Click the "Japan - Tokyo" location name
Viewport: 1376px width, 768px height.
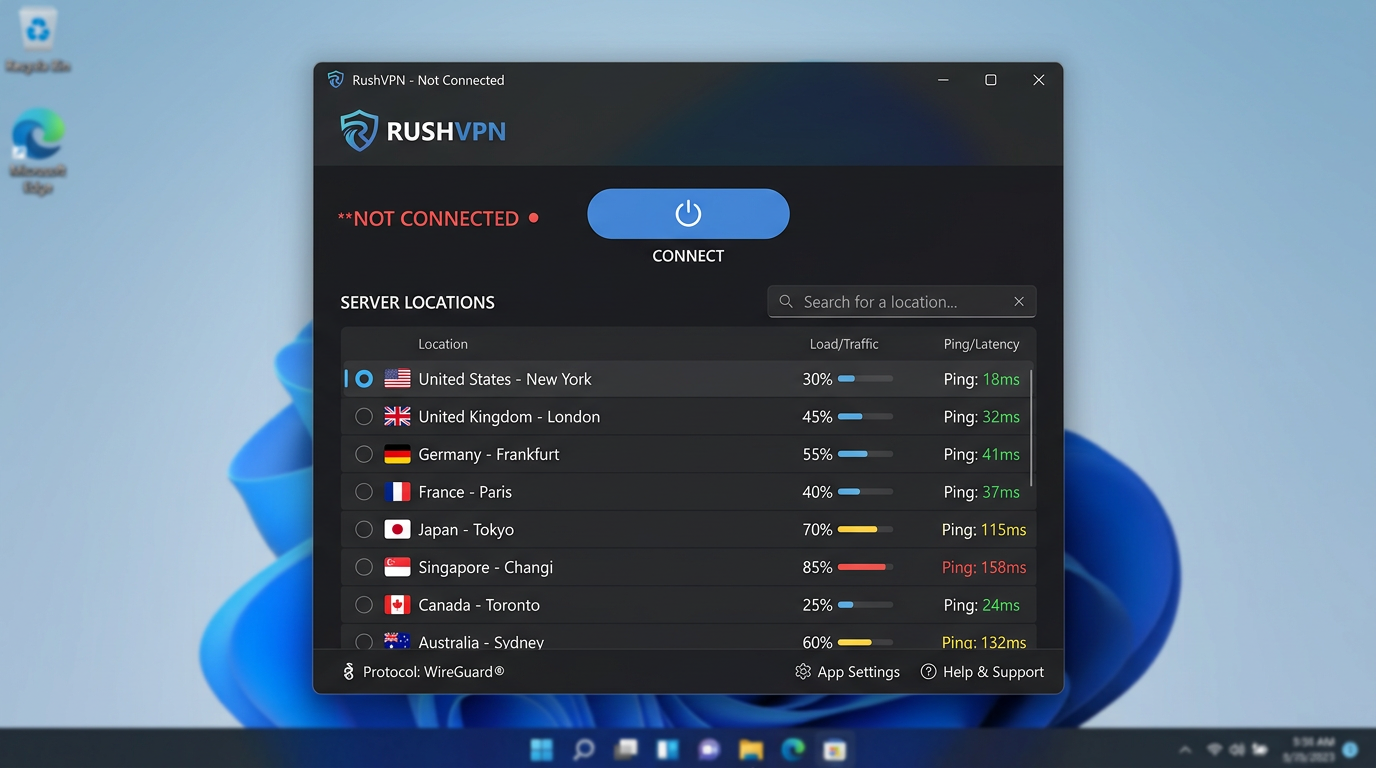[x=466, y=530]
